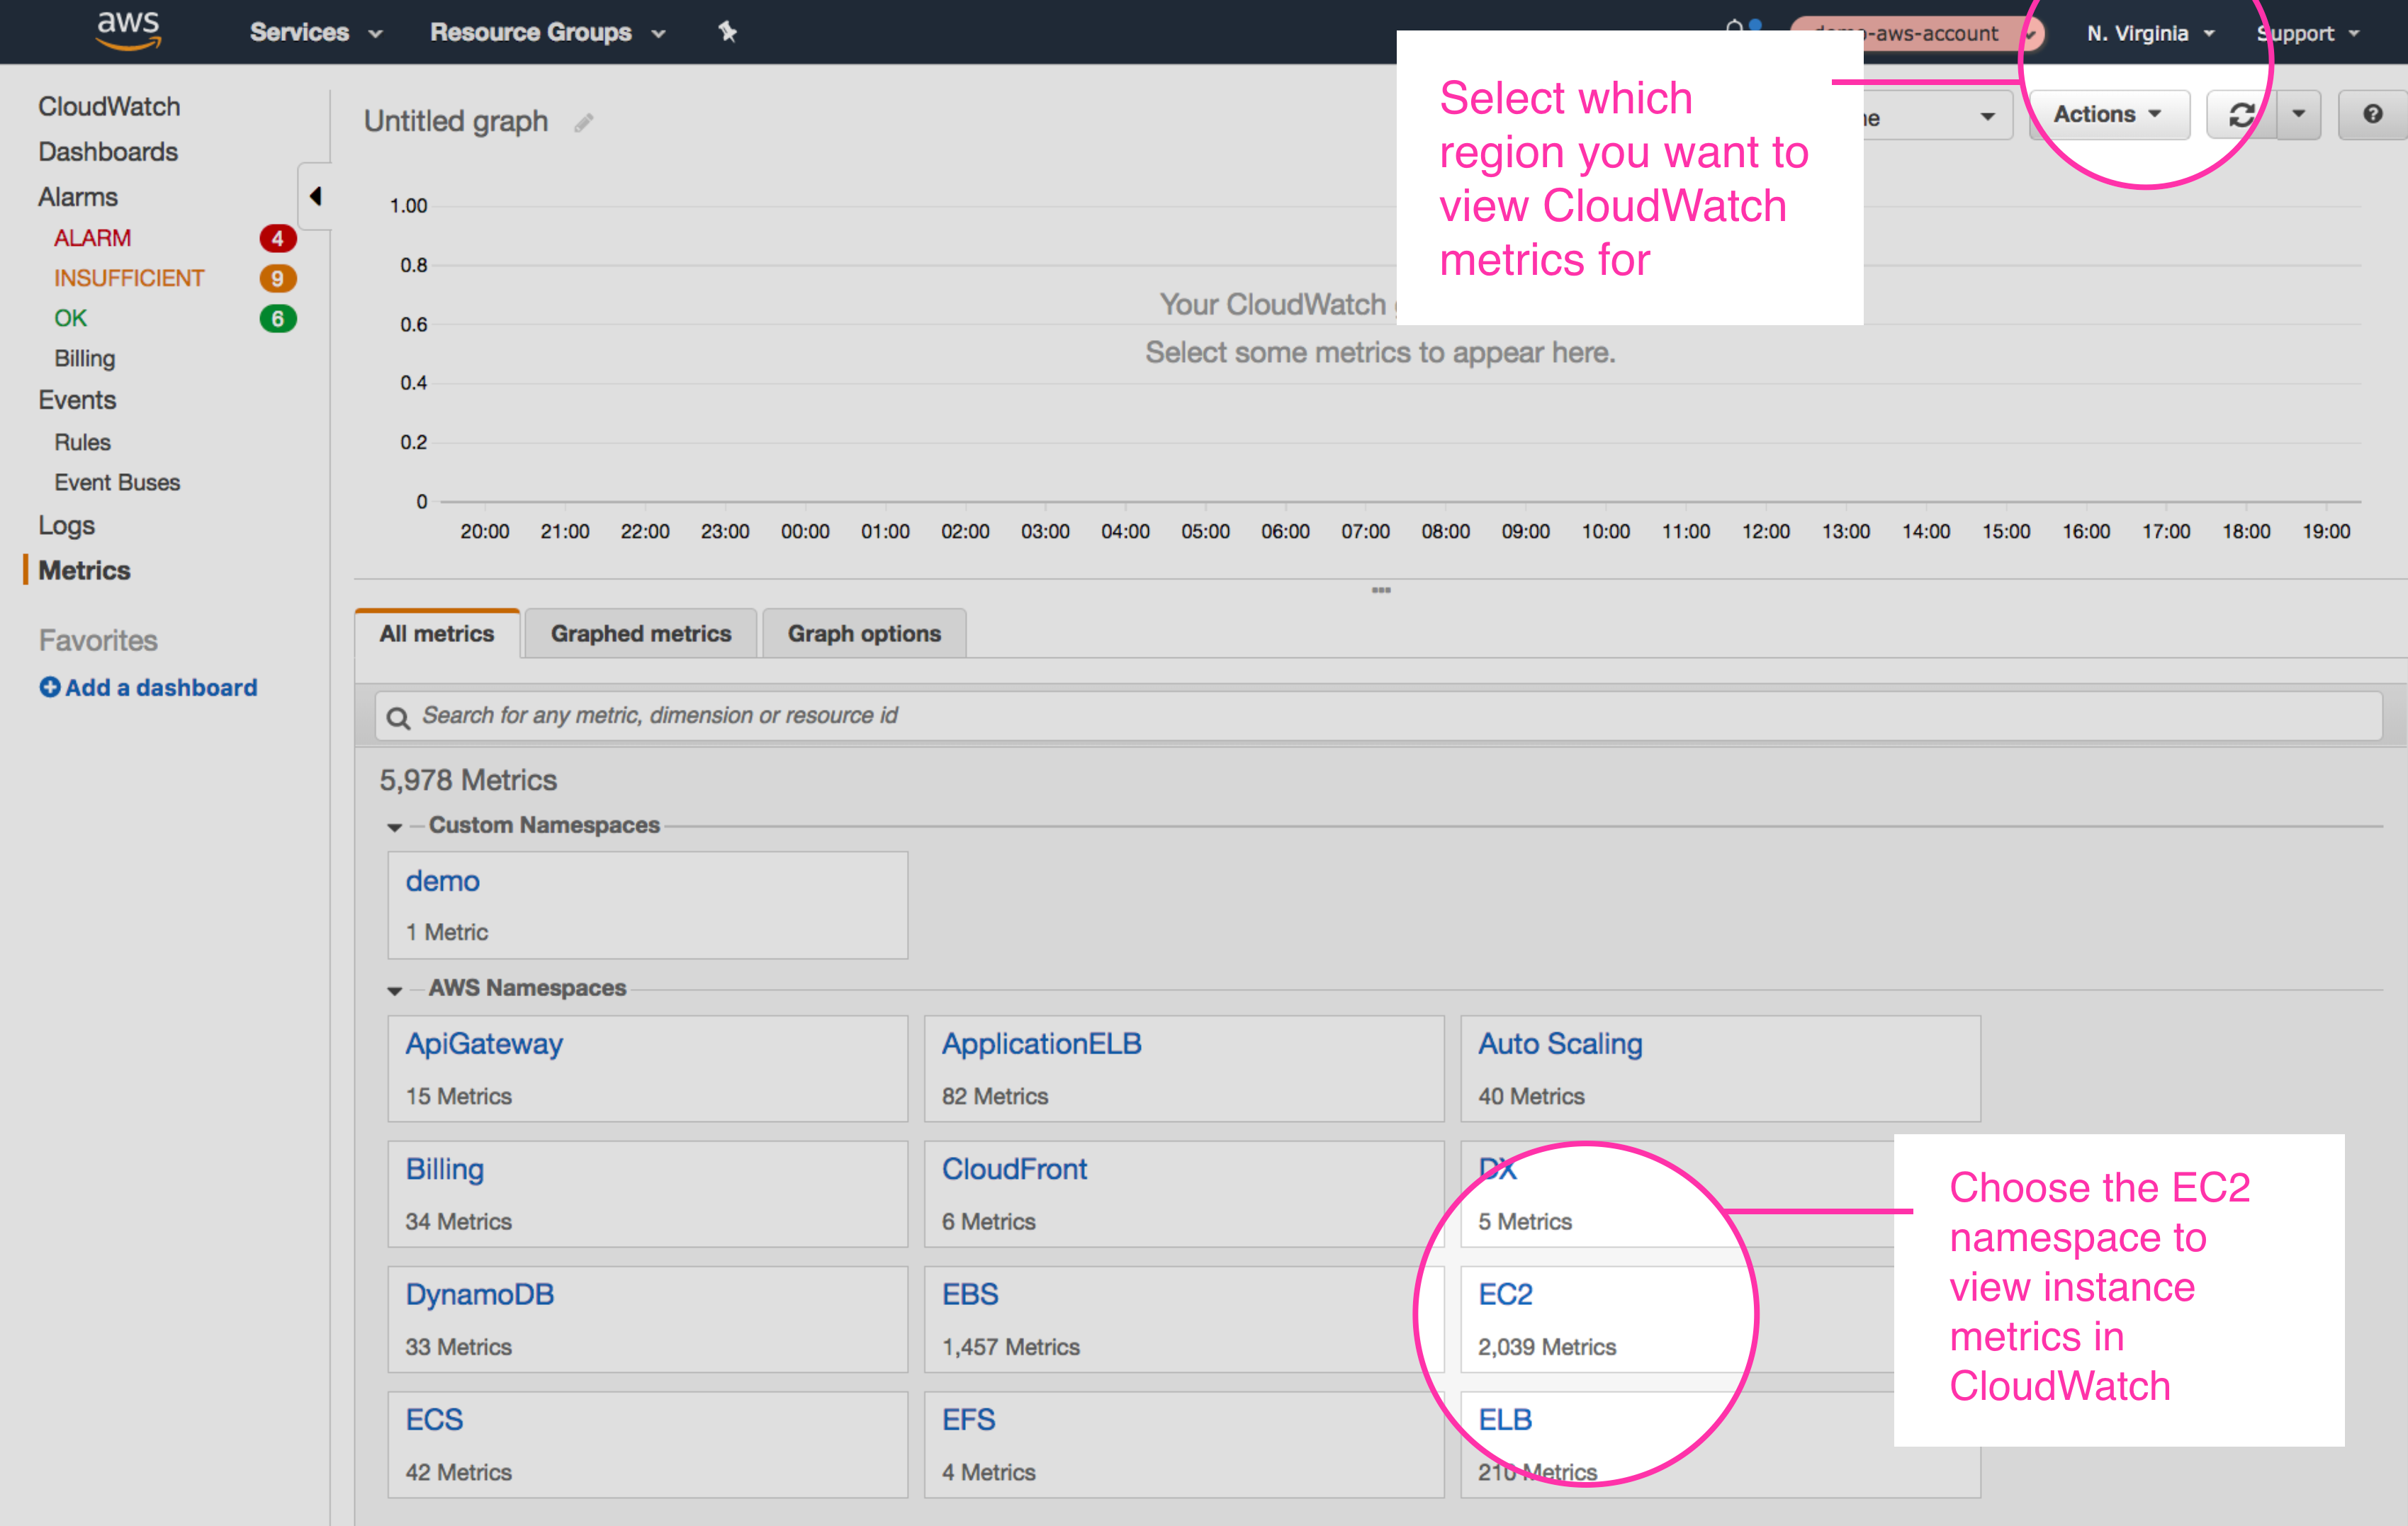Screen dimensions: 2408x1526
Task: Click the pin icon in the top navigation bar
Action: tap(727, 32)
